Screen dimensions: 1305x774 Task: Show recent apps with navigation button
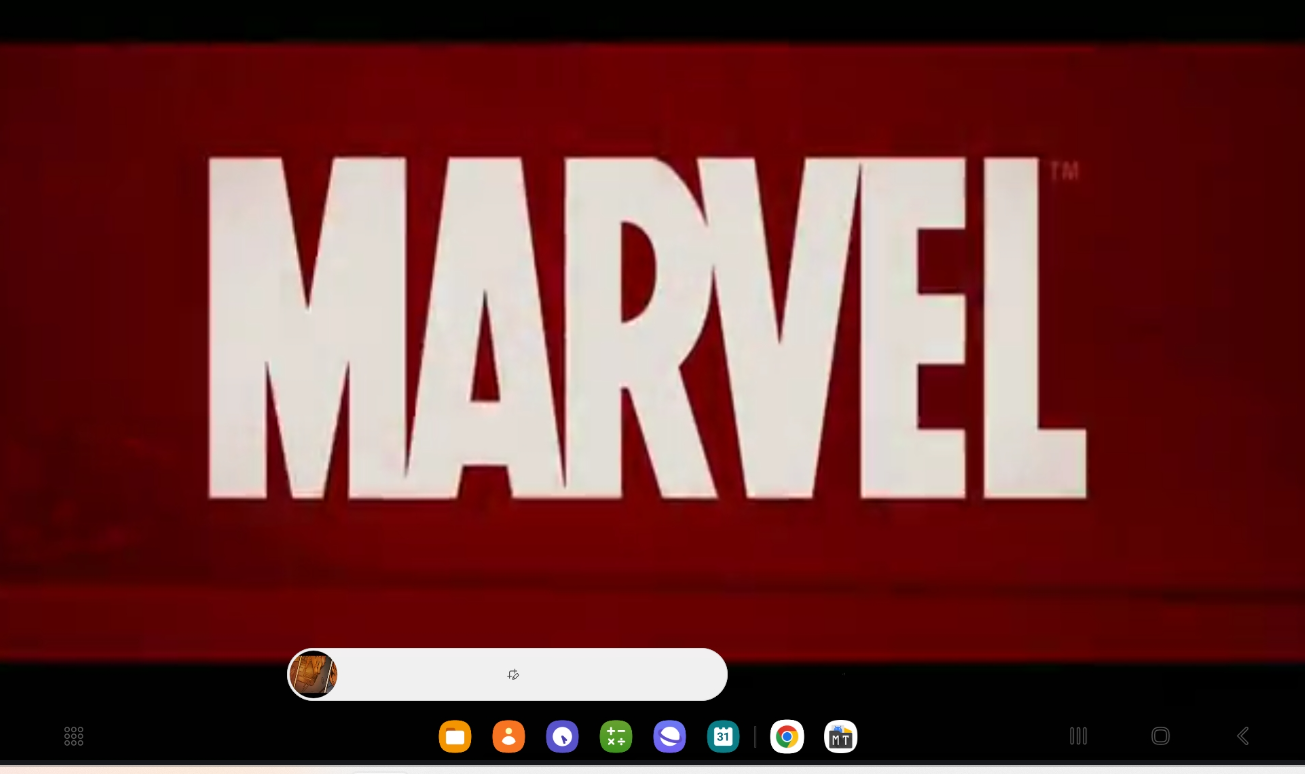tap(1078, 736)
